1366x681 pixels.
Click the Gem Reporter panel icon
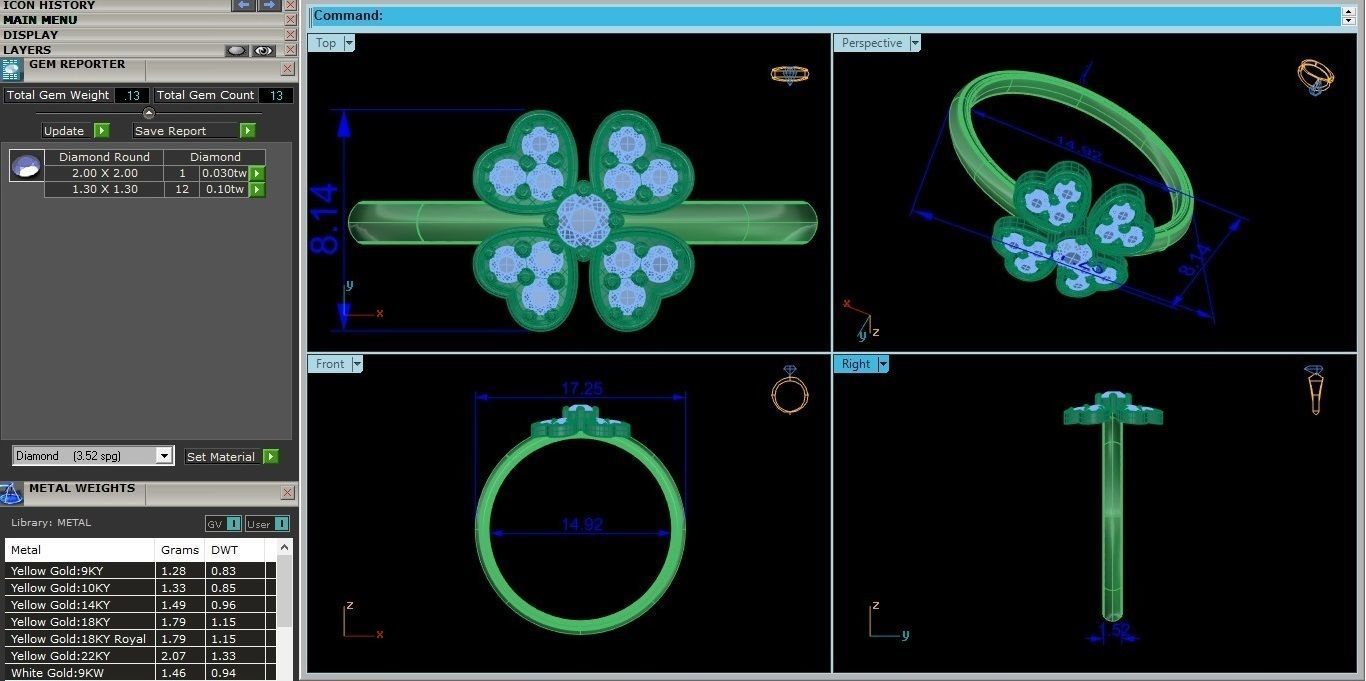[11, 69]
